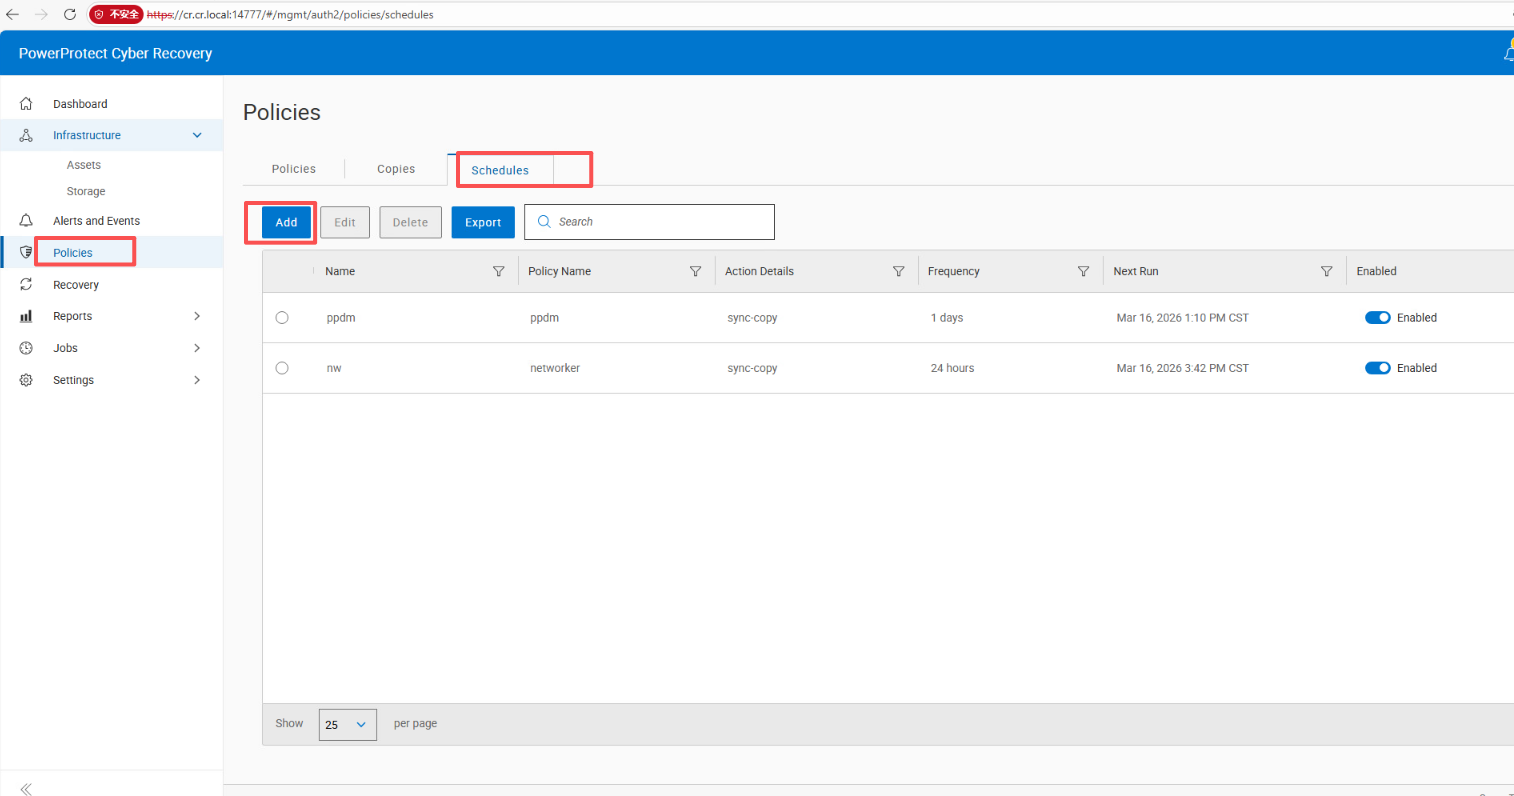The width and height of the screenshot is (1514, 796).
Task: Filter the Action Details column
Action: (x=899, y=271)
